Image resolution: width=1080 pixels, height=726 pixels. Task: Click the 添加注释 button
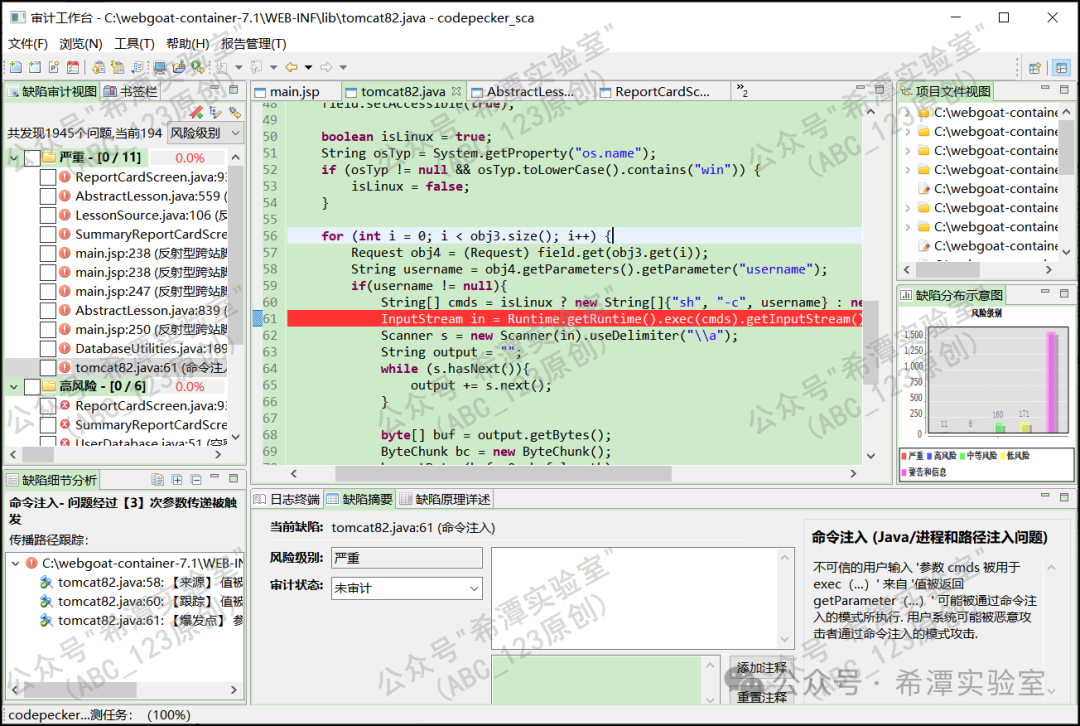tap(760, 667)
